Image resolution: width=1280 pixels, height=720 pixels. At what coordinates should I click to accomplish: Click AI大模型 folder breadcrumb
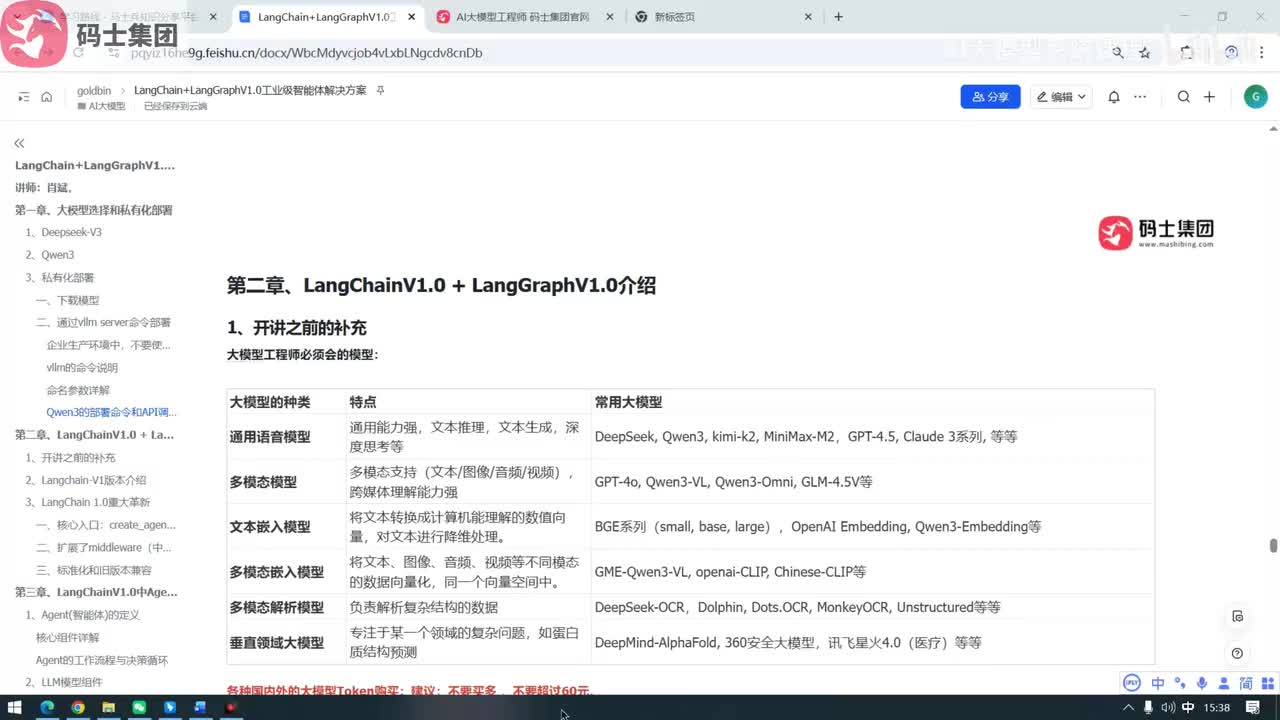101,106
